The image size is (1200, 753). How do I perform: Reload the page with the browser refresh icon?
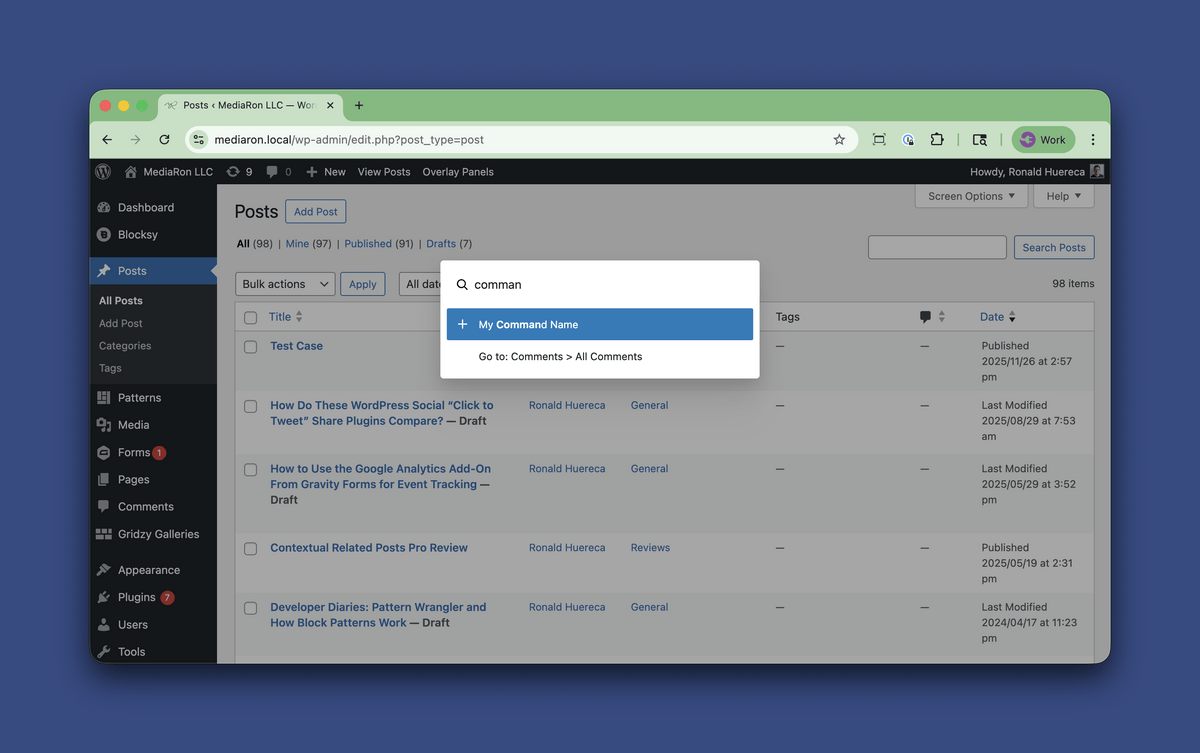pos(164,140)
